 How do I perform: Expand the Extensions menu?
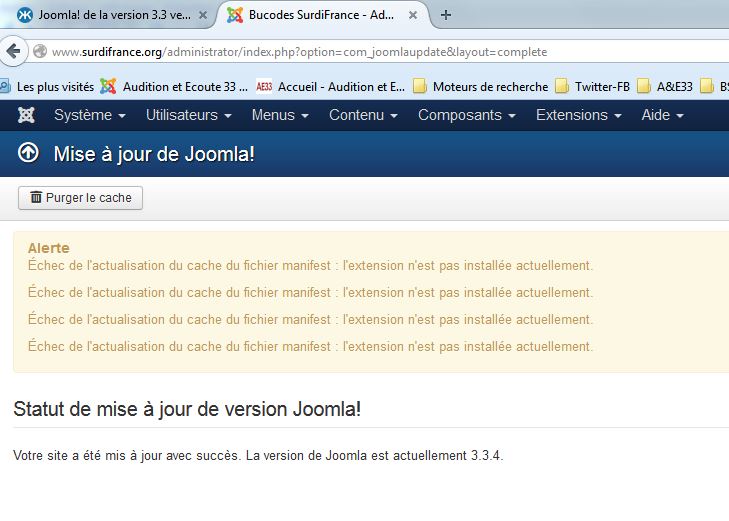click(x=578, y=115)
